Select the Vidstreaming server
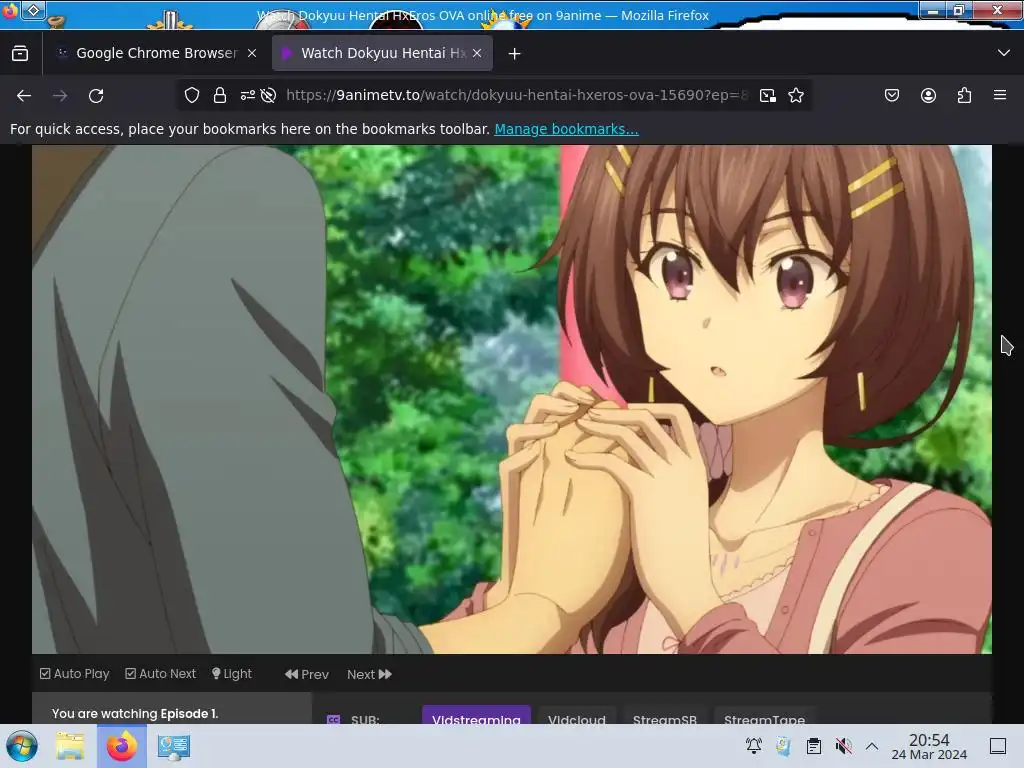The height and width of the screenshot is (768, 1024). pos(476,715)
